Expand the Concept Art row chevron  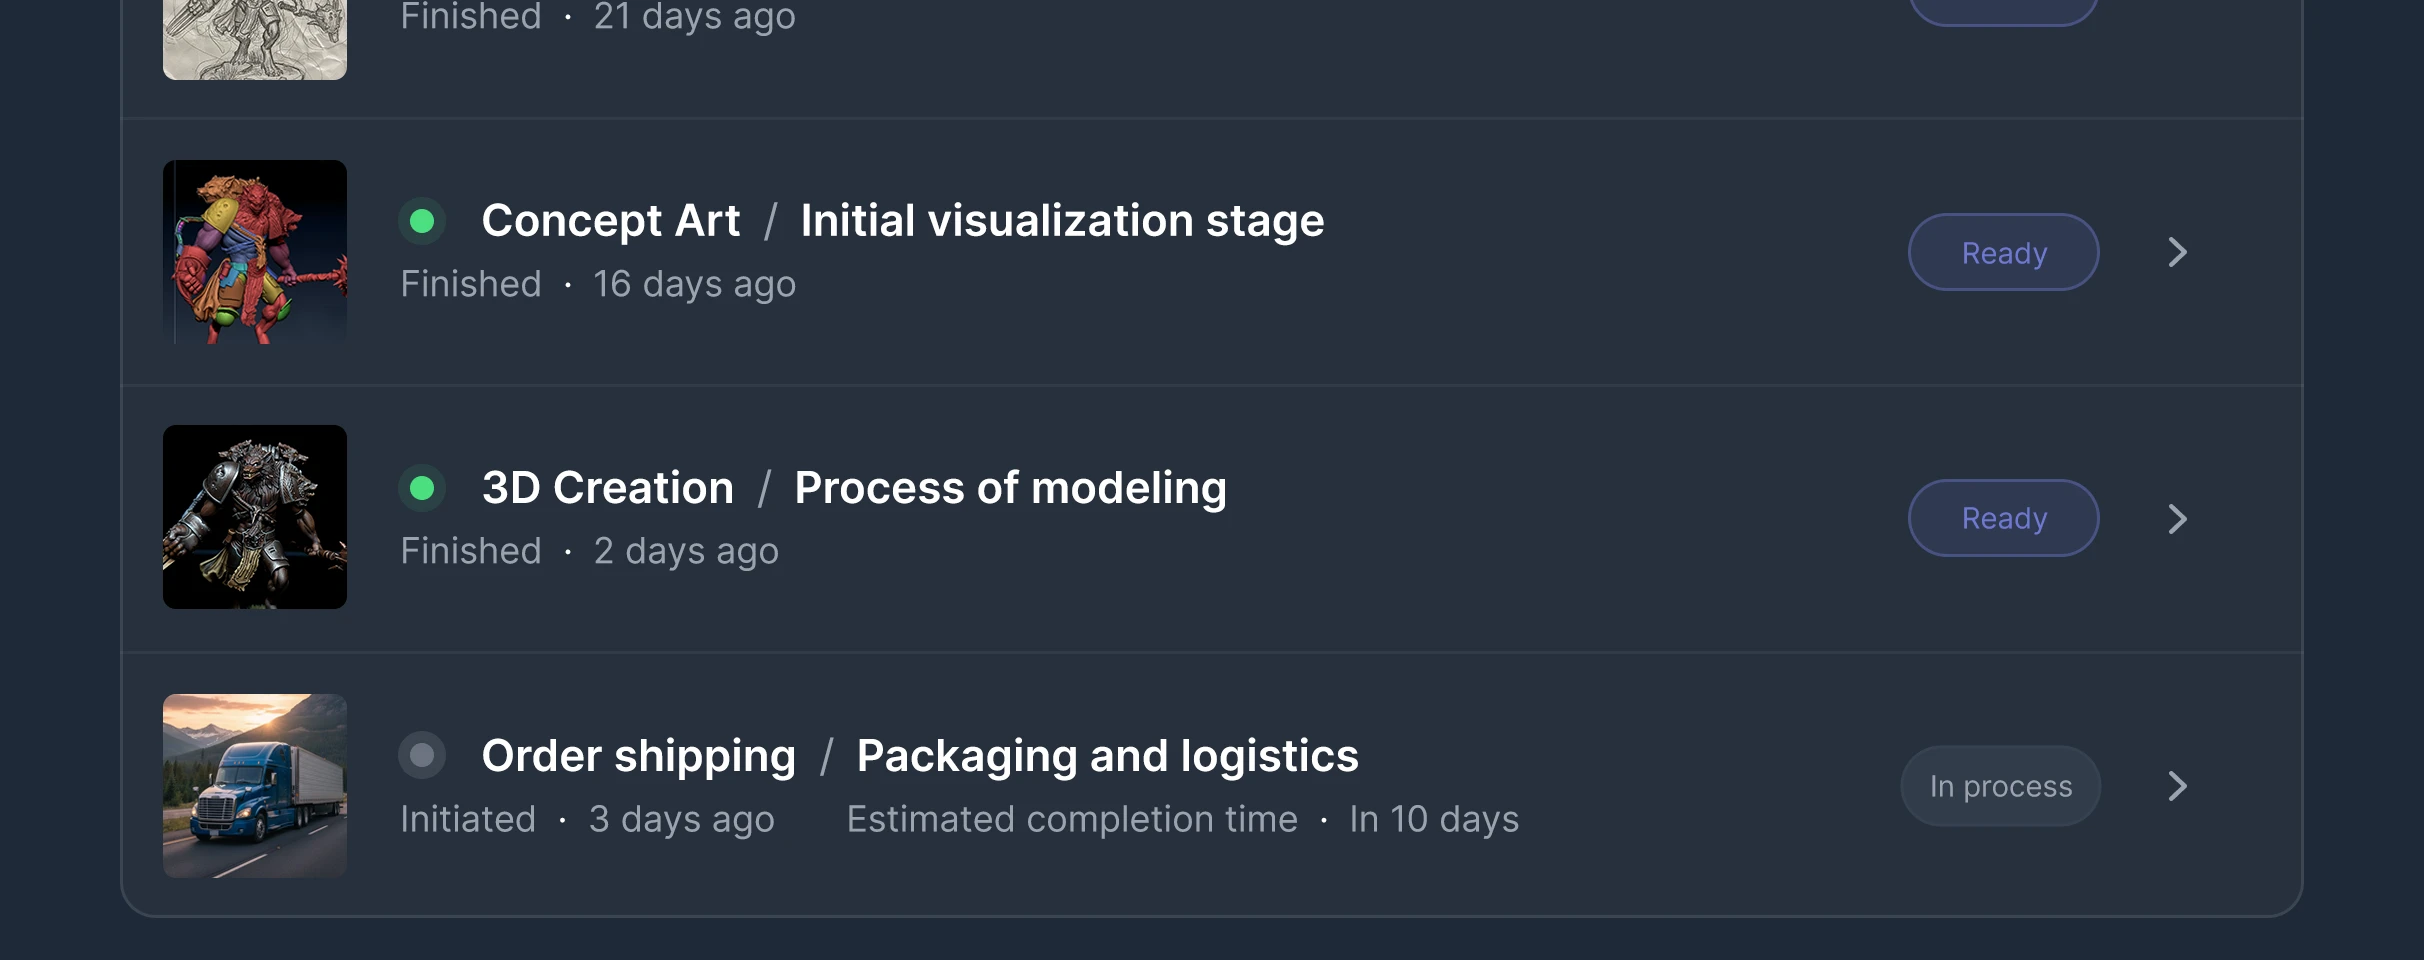pos(2177,252)
